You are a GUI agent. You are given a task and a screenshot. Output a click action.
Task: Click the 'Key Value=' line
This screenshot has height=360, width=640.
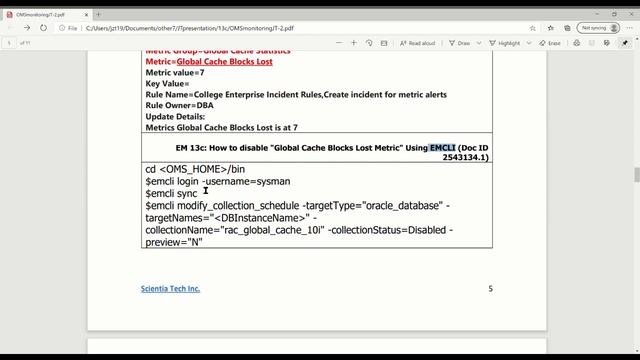pyautogui.click(x=167, y=84)
